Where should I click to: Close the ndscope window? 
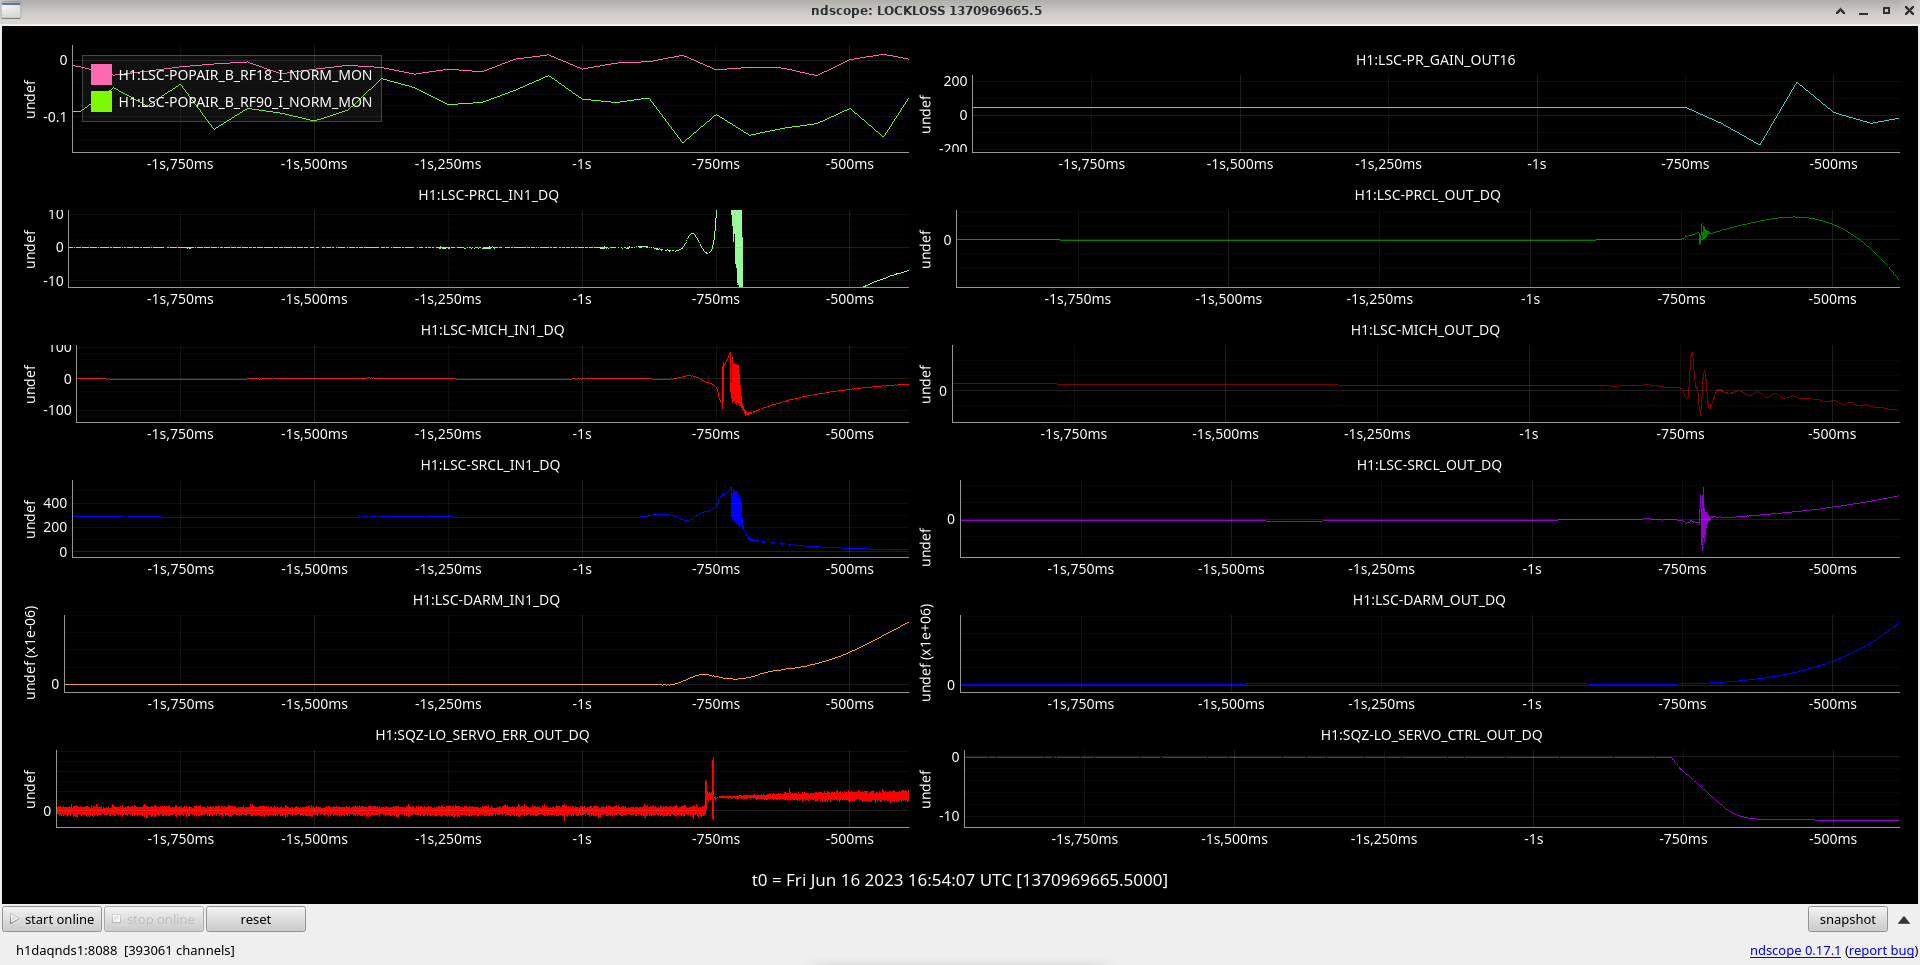1908,11
